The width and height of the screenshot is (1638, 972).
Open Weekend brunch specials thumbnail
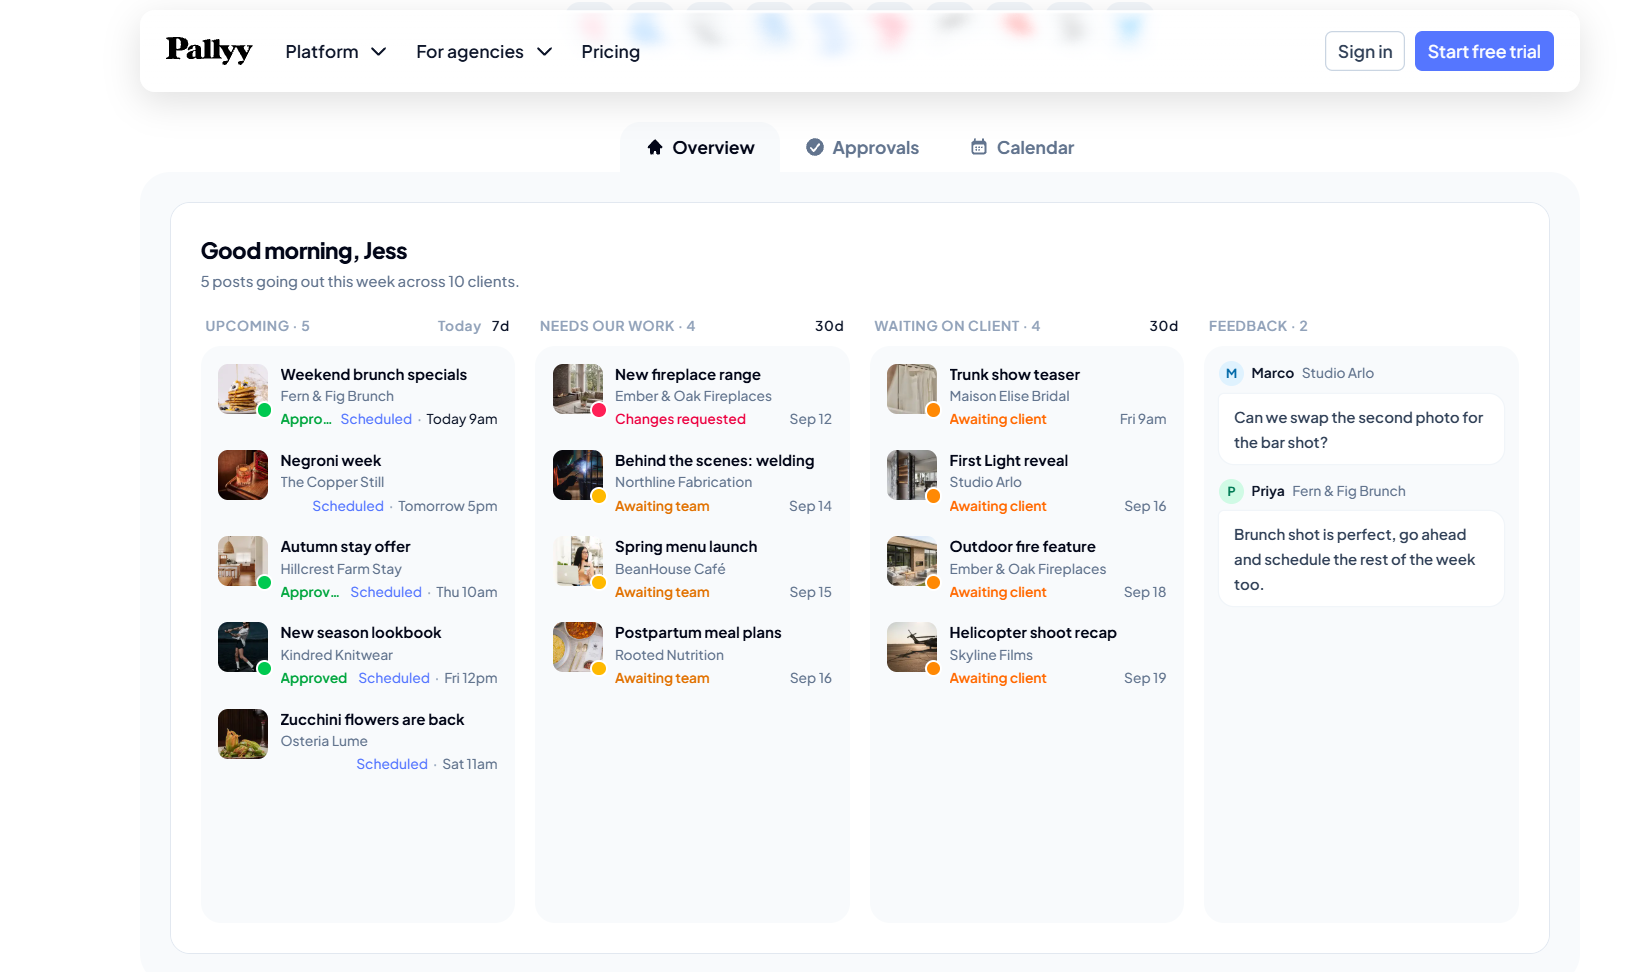point(243,389)
